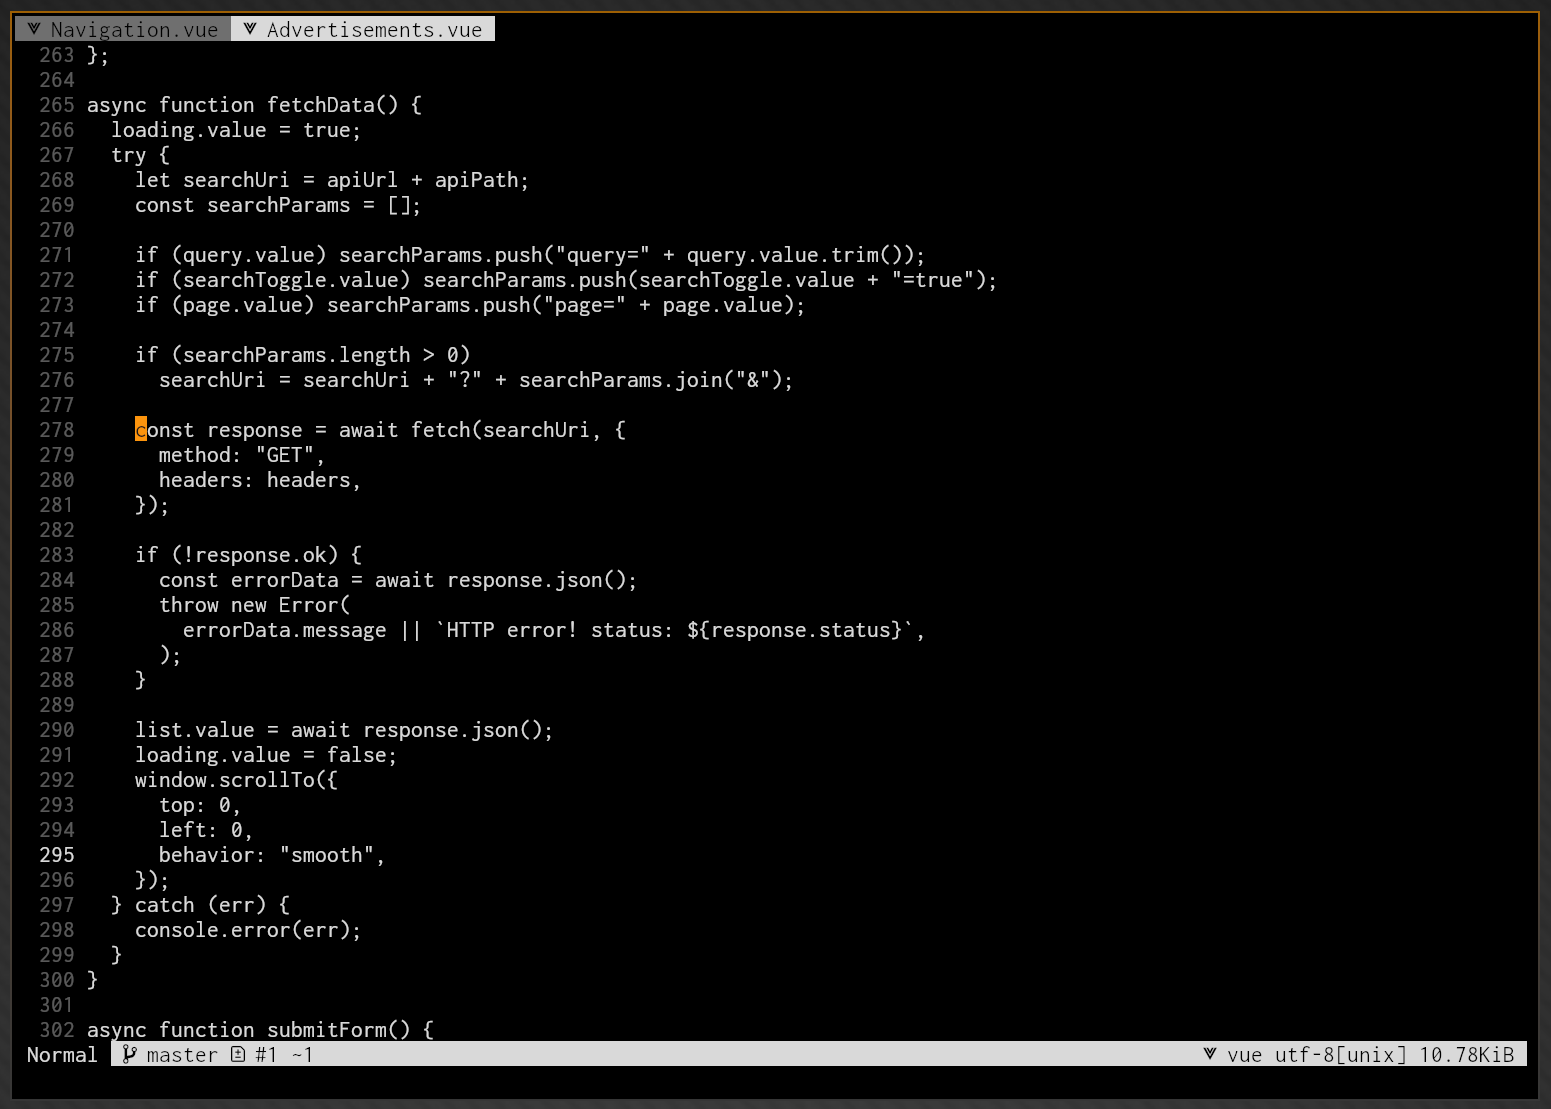1551x1109 pixels.
Task: Click the #1 diagnostics indicator
Action: (x=265, y=1054)
